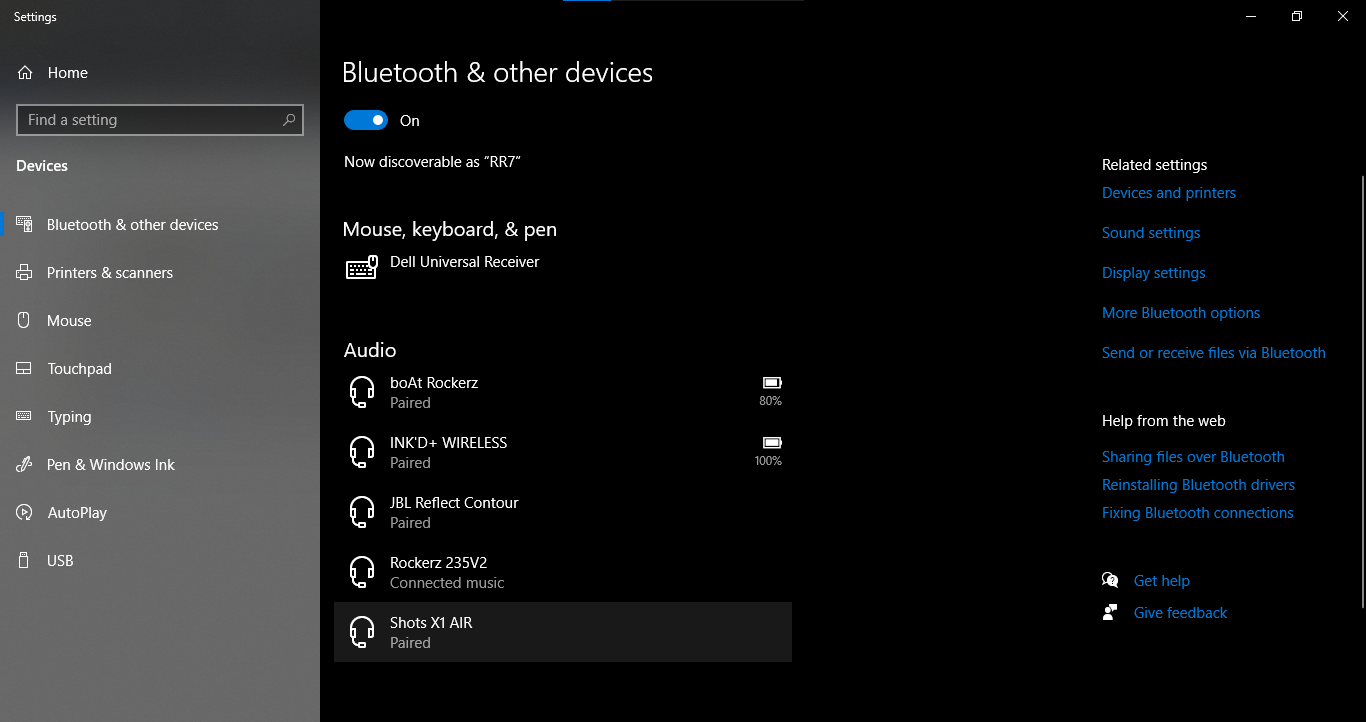This screenshot has height=722, width=1366.
Task: Open Fixing Bluetooth connections help link
Action: pyautogui.click(x=1198, y=513)
